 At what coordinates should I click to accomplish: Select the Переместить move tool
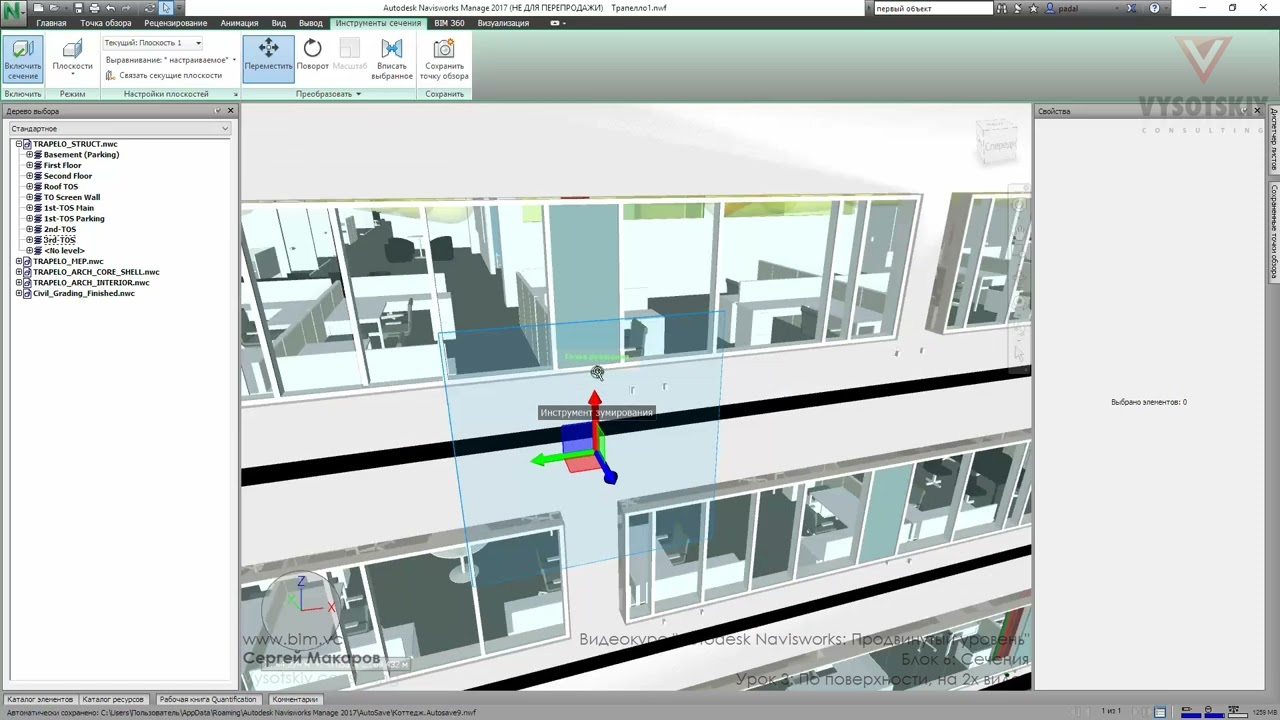point(268,60)
